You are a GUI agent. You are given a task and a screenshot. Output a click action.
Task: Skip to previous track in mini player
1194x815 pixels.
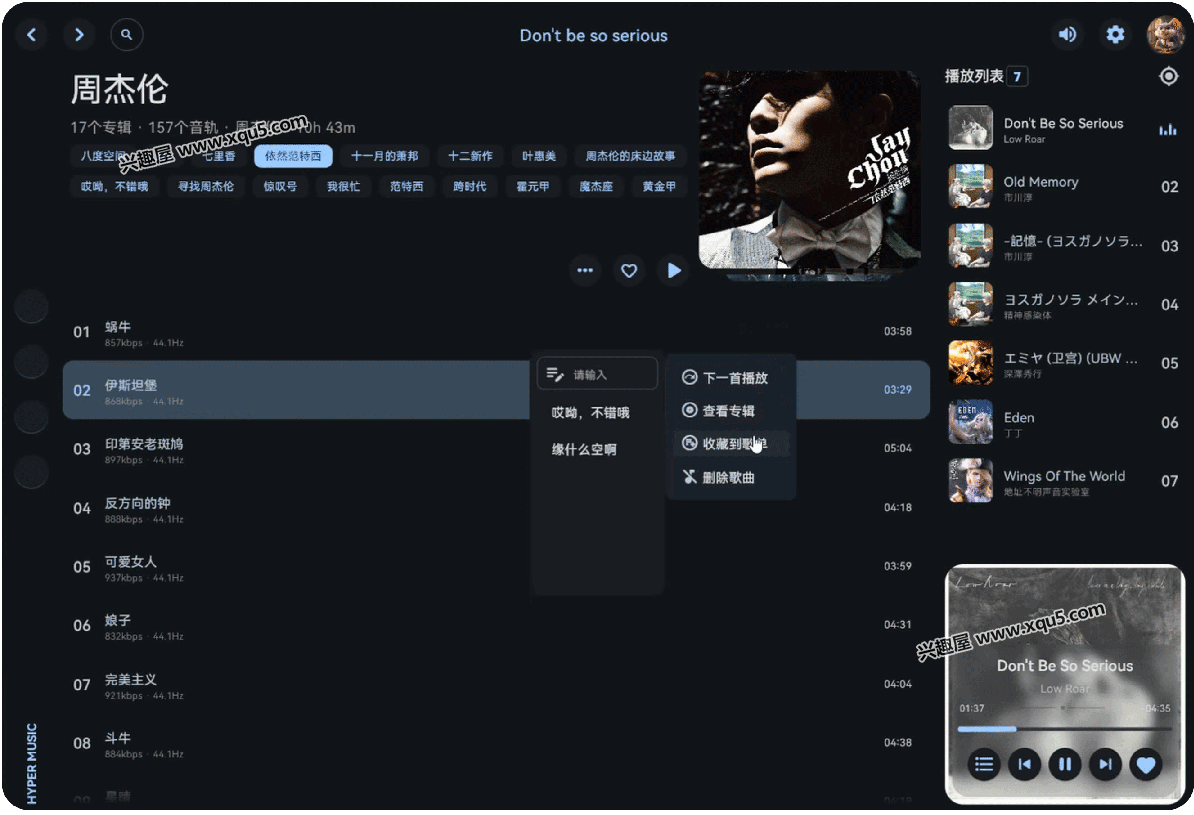(x=1024, y=764)
